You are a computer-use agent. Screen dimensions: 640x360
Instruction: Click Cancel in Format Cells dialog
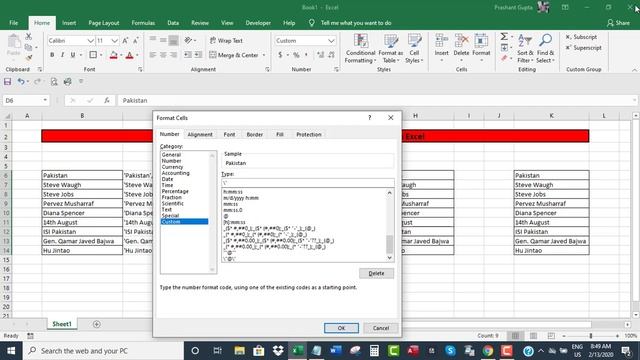(x=380, y=328)
